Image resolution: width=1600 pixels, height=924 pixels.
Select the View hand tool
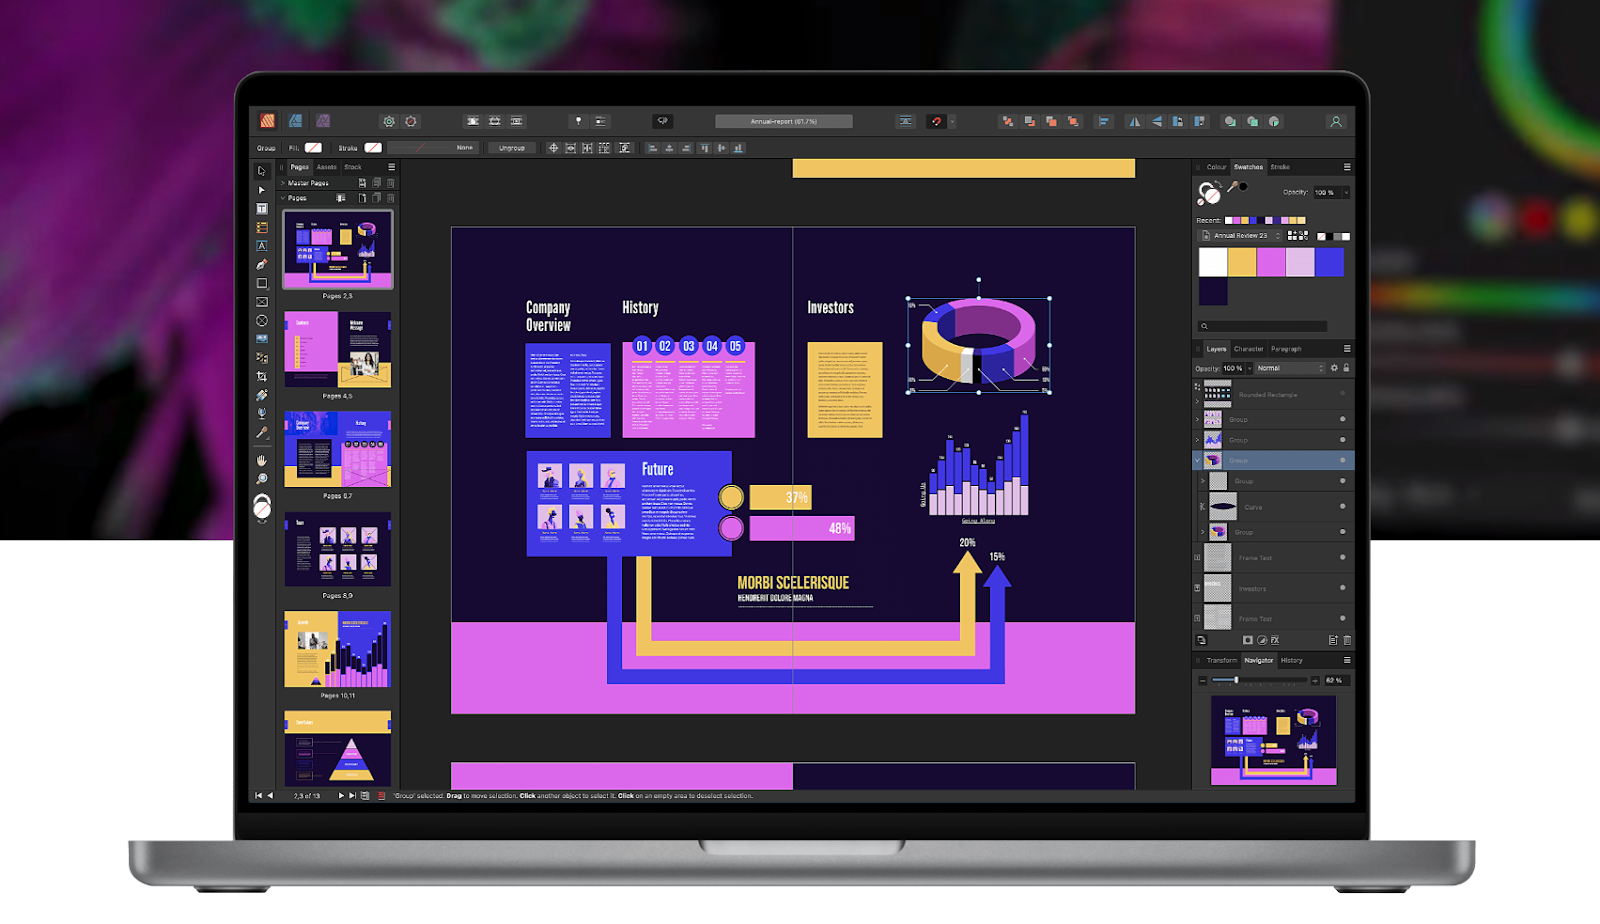point(262,460)
